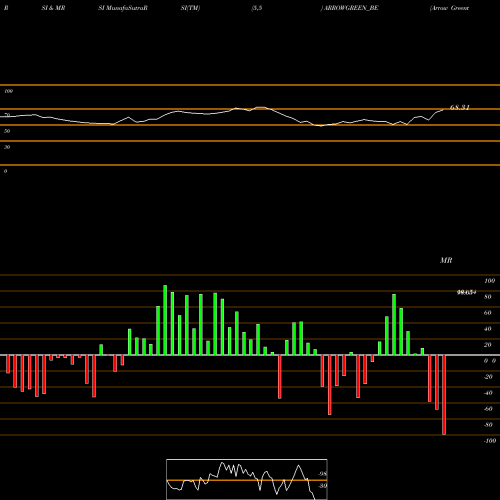Click the '-60' label on MR axis
Screen dimensions: 500x500
click(x=488, y=409)
